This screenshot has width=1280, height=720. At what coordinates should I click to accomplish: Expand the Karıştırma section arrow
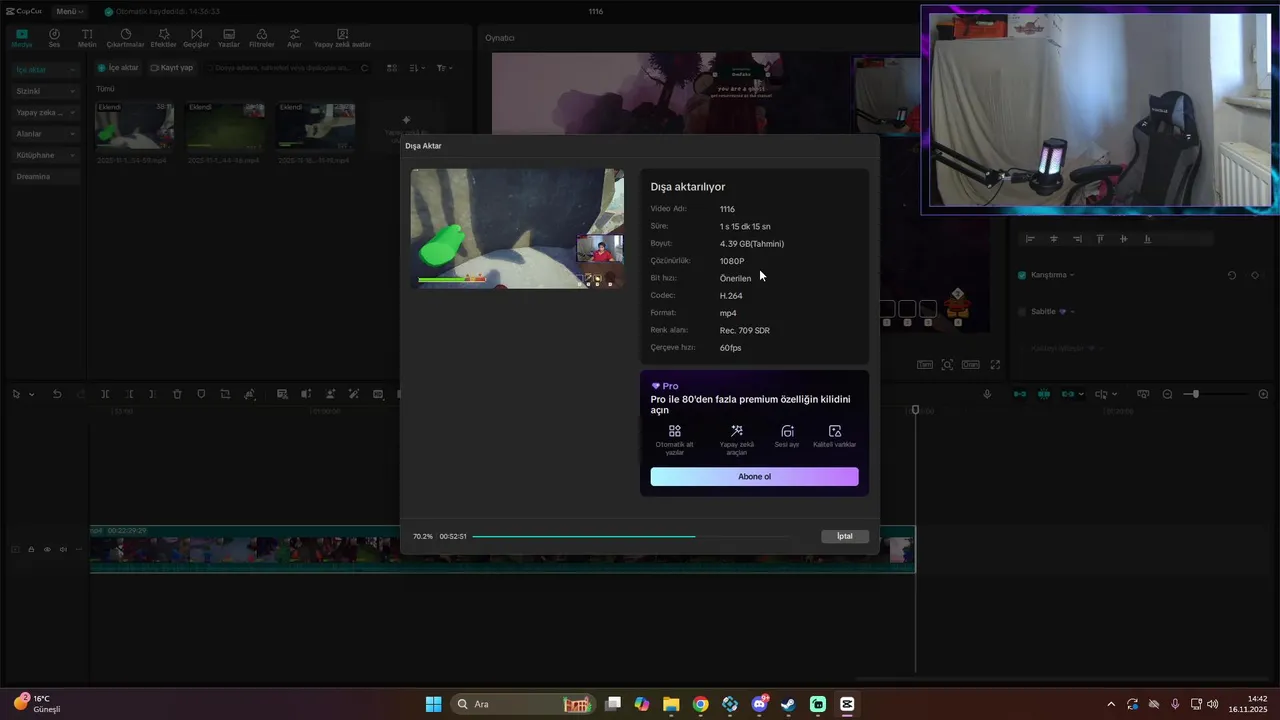tap(1071, 275)
